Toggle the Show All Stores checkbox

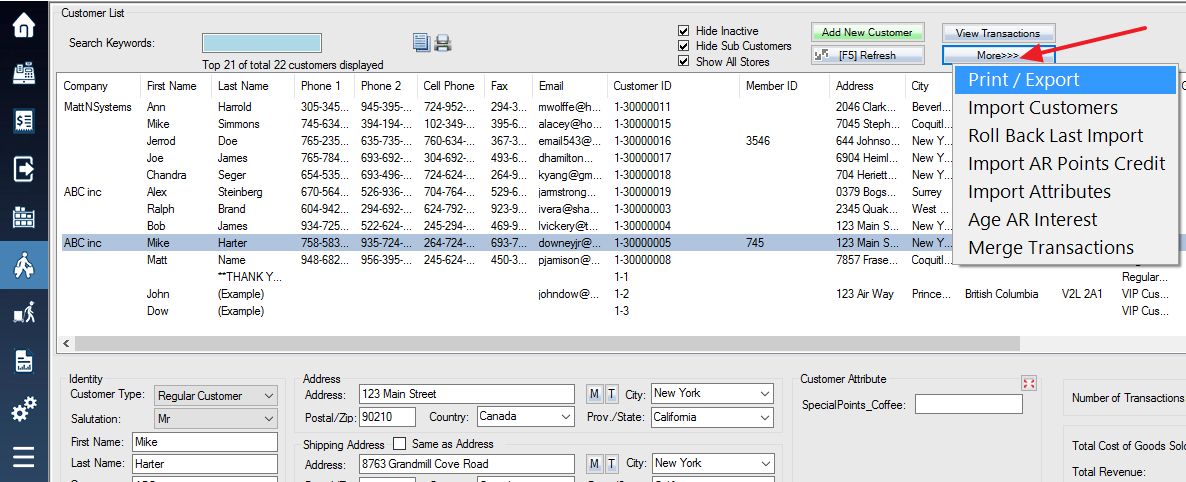(684, 61)
